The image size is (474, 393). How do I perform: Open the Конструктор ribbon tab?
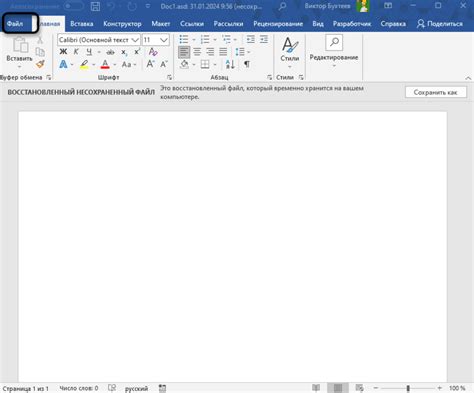pyautogui.click(x=122, y=24)
